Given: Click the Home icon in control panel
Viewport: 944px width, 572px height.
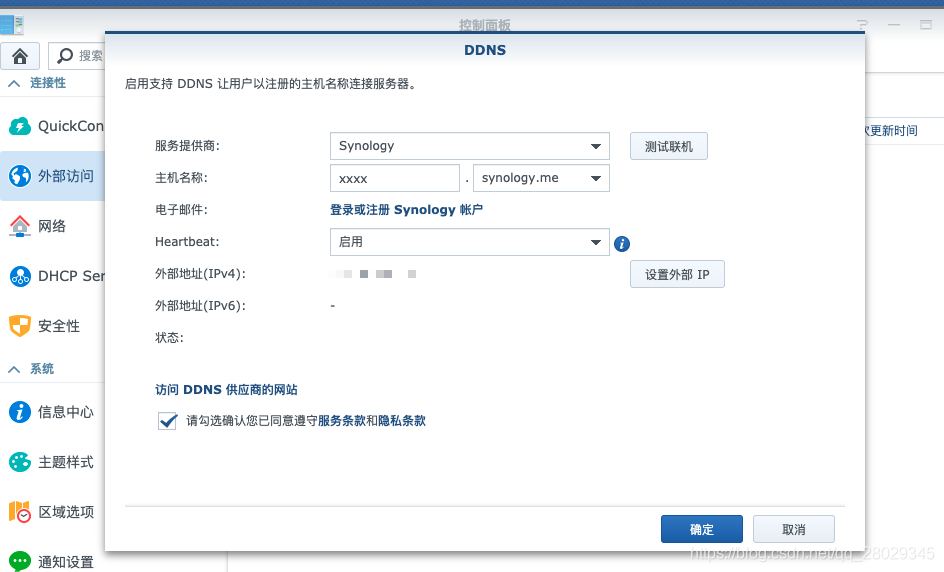Looking at the screenshot, I should (x=20, y=57).
